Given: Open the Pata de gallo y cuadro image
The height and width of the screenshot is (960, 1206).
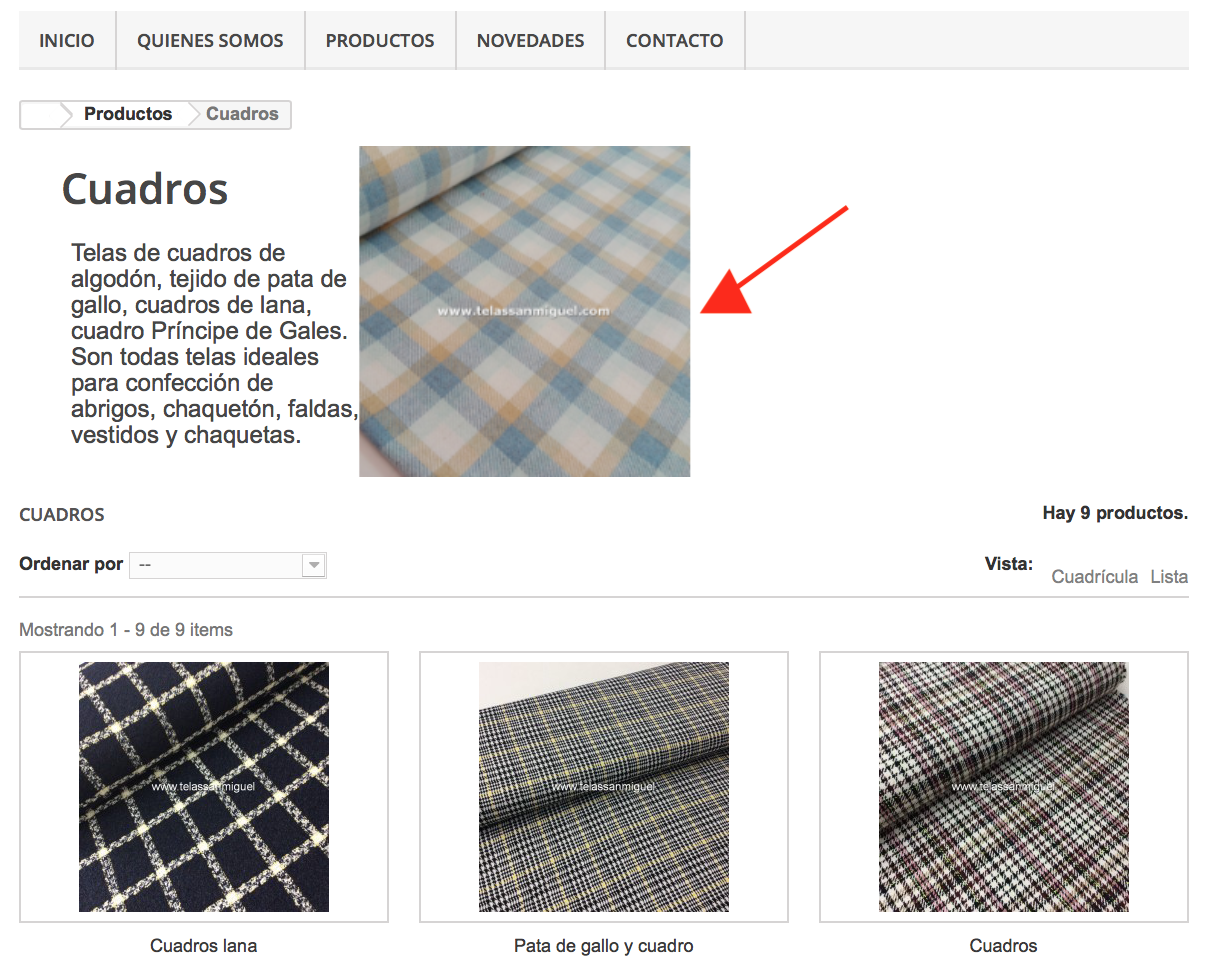Looking at the screenshot, I should pos(604,787).
